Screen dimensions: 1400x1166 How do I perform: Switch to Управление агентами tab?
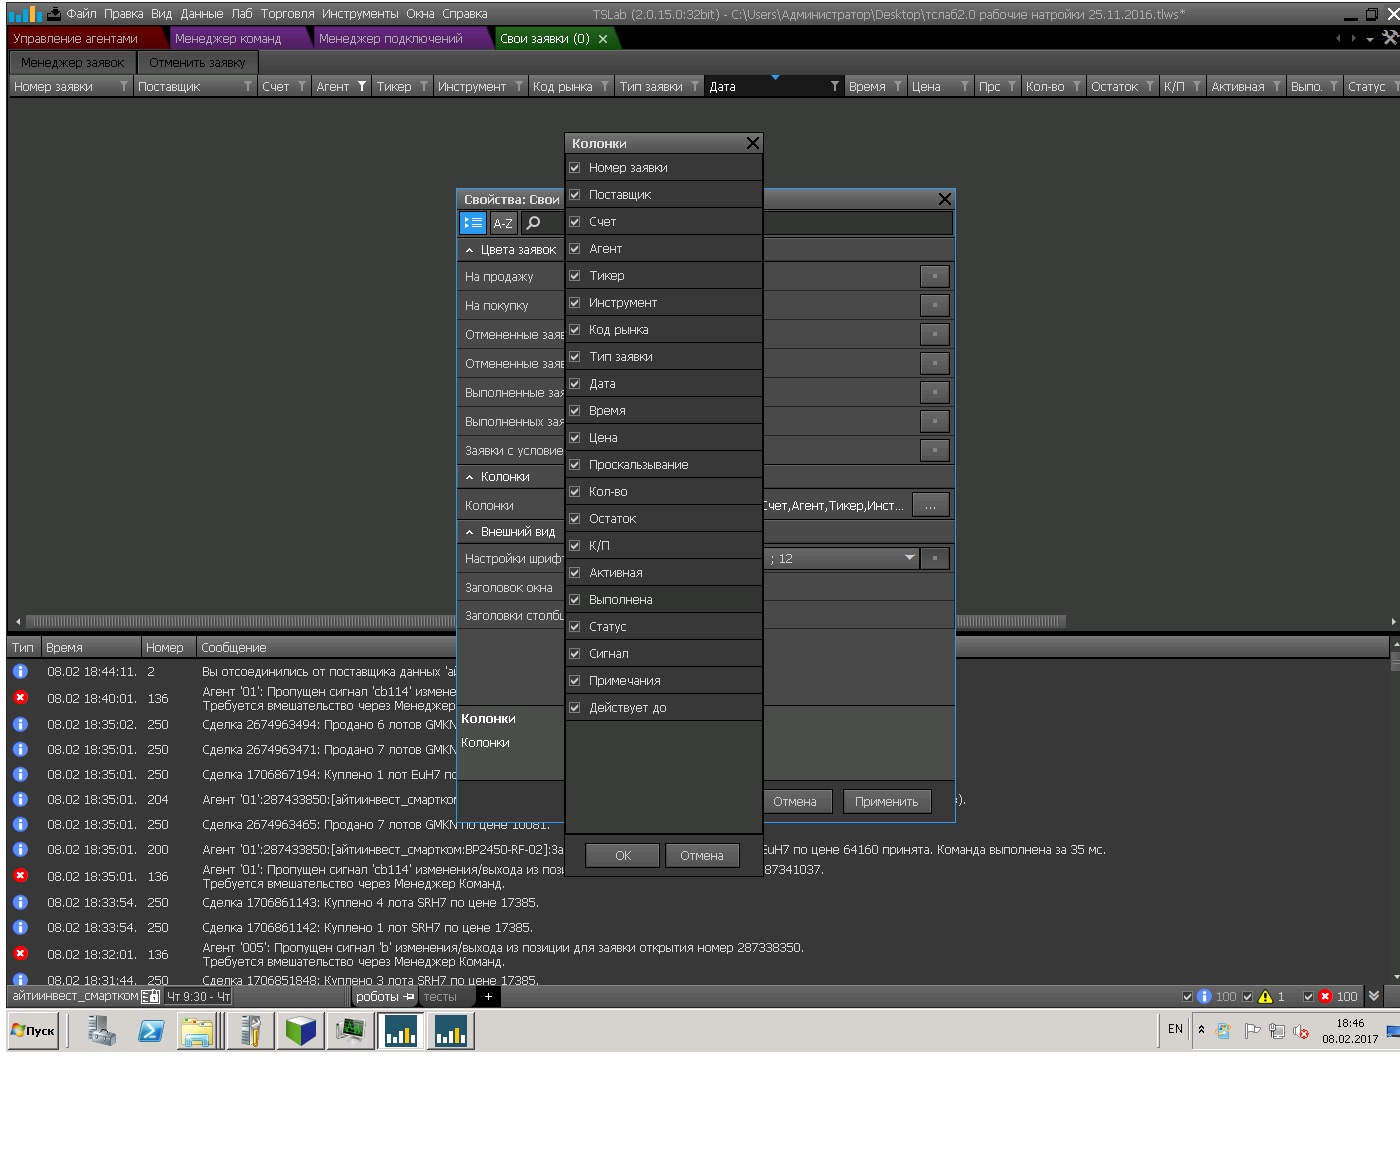coord(76,39)
